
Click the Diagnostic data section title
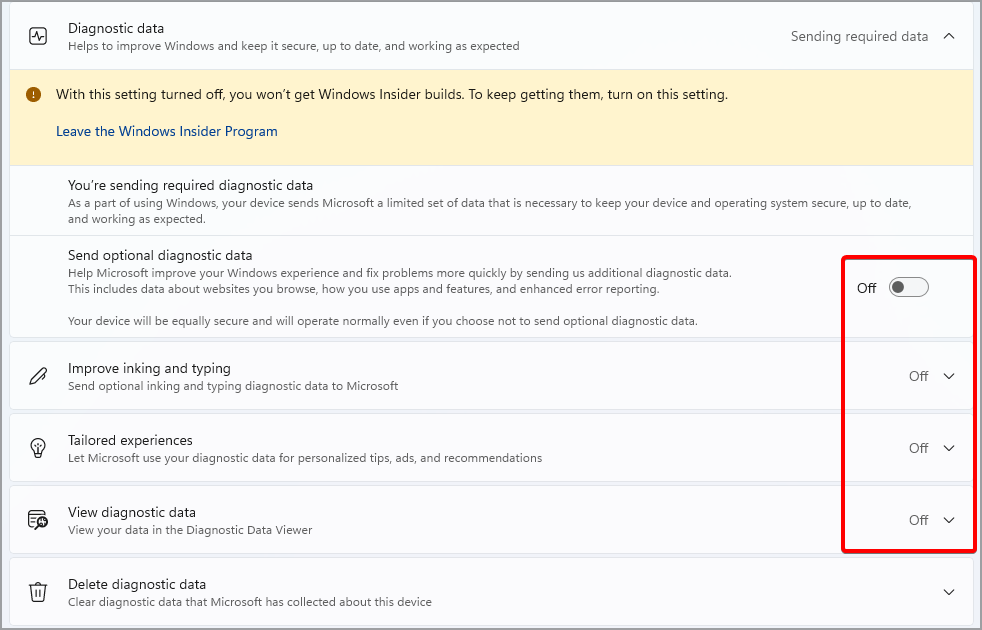(x=116, y=28)
